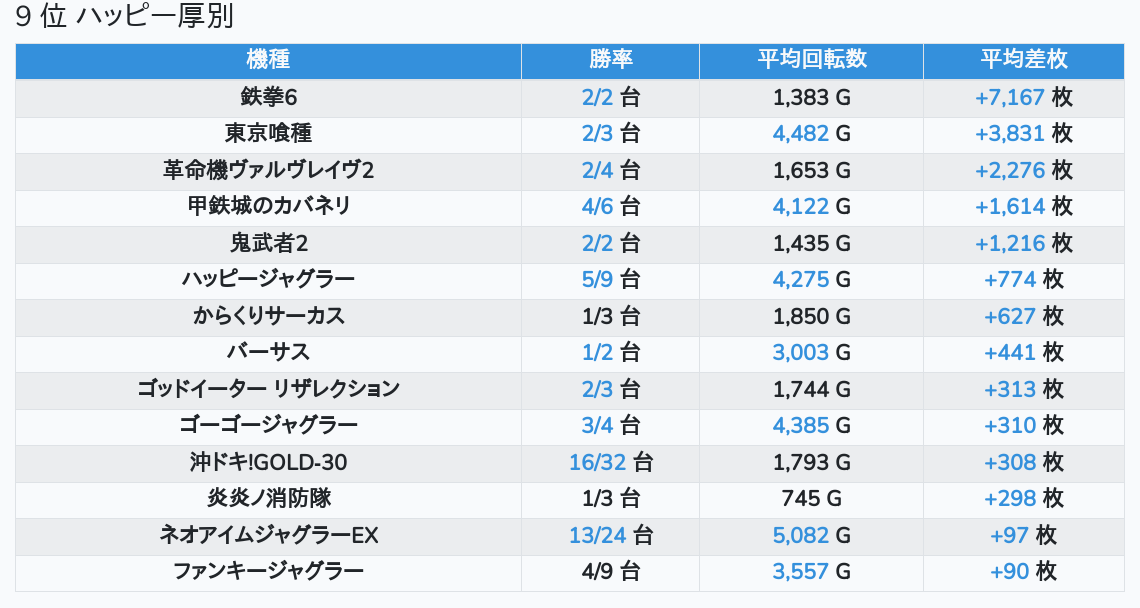The image size is (1140, 608).
Task: Open the +1,216 difference for 鬼武者2
Action: point(1009,243)
